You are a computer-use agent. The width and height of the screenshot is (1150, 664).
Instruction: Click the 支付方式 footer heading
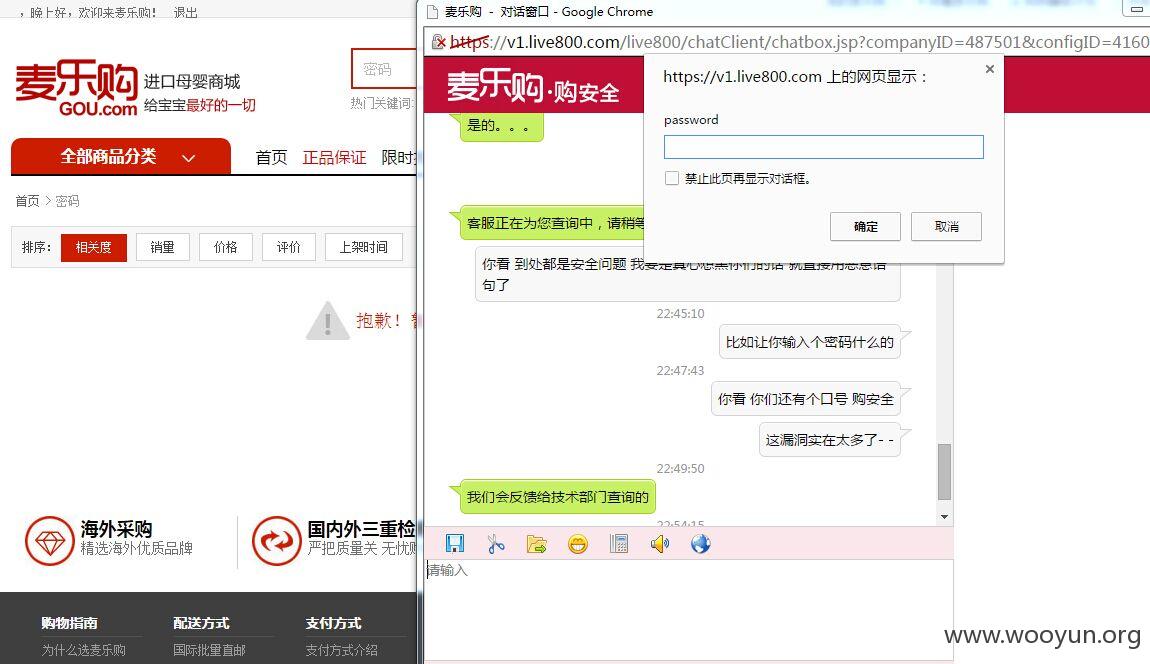click(333, 623)
